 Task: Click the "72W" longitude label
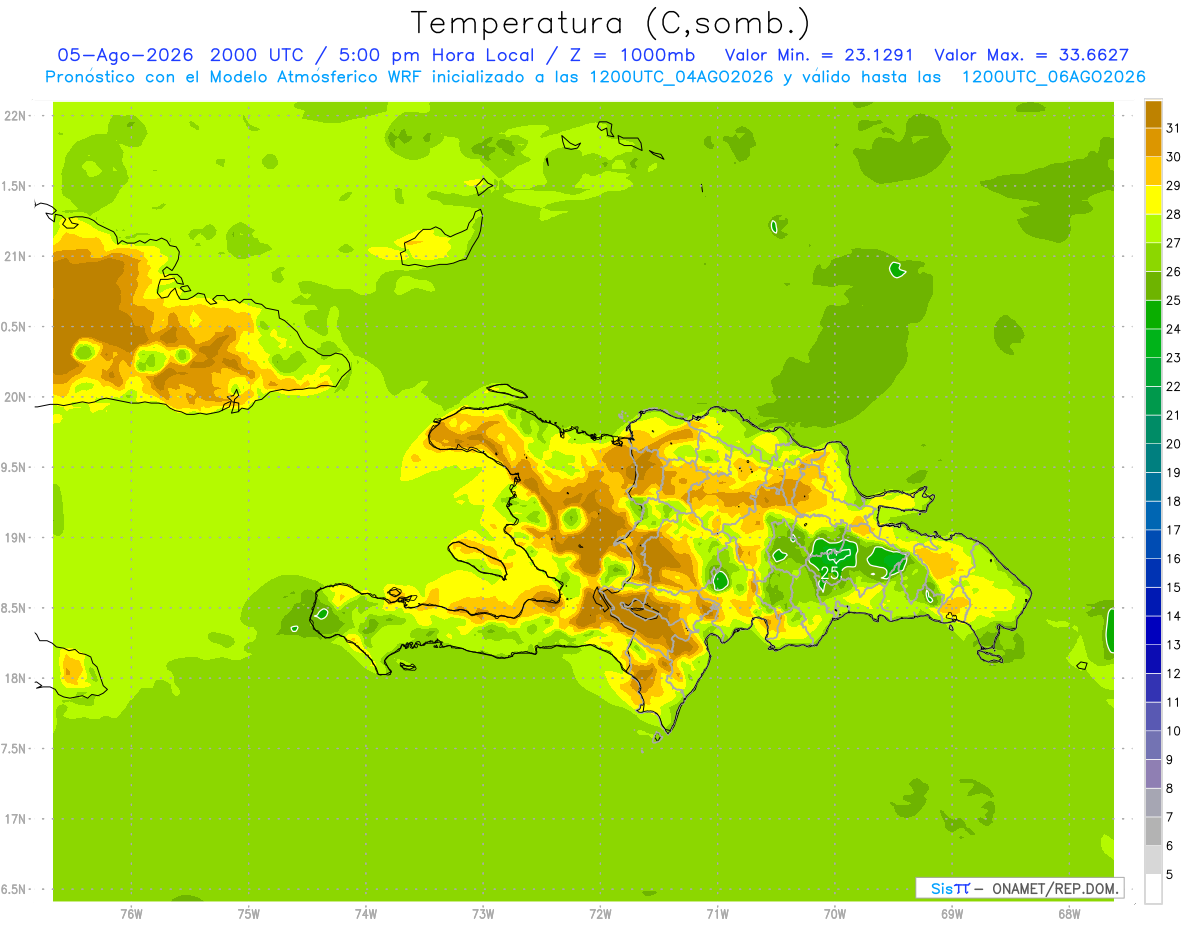(x=600, y=914)
